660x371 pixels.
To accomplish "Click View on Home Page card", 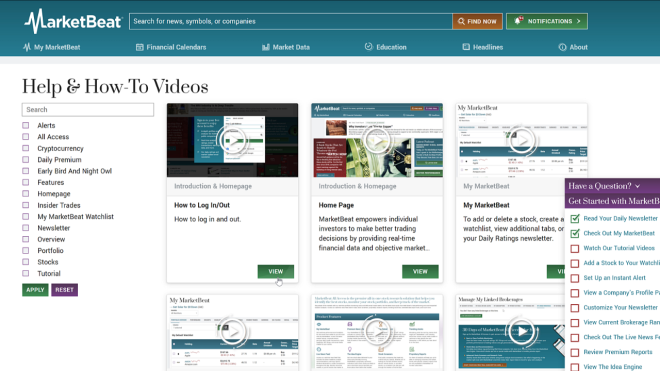I will coord(420,272).
